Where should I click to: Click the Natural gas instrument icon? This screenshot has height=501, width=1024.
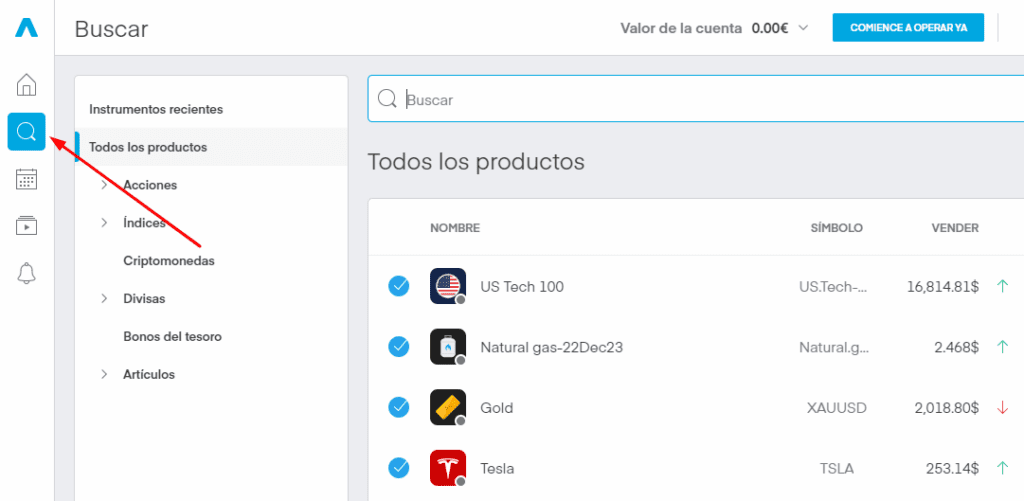pyautogui.click(x=448, y=347)
